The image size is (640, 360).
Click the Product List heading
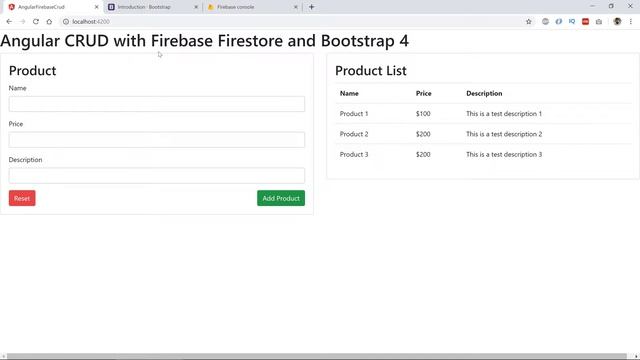[x=371, y=71]
